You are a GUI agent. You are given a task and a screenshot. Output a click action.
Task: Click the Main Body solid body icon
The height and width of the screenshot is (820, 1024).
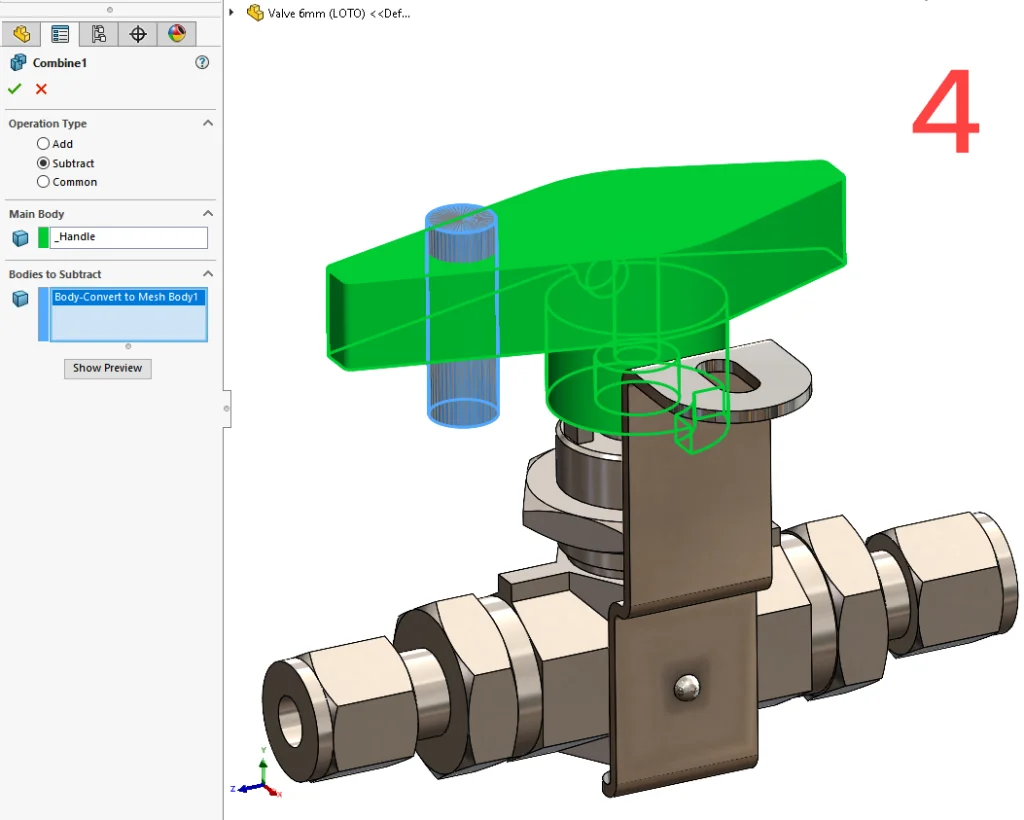click(x=20, y=238)
